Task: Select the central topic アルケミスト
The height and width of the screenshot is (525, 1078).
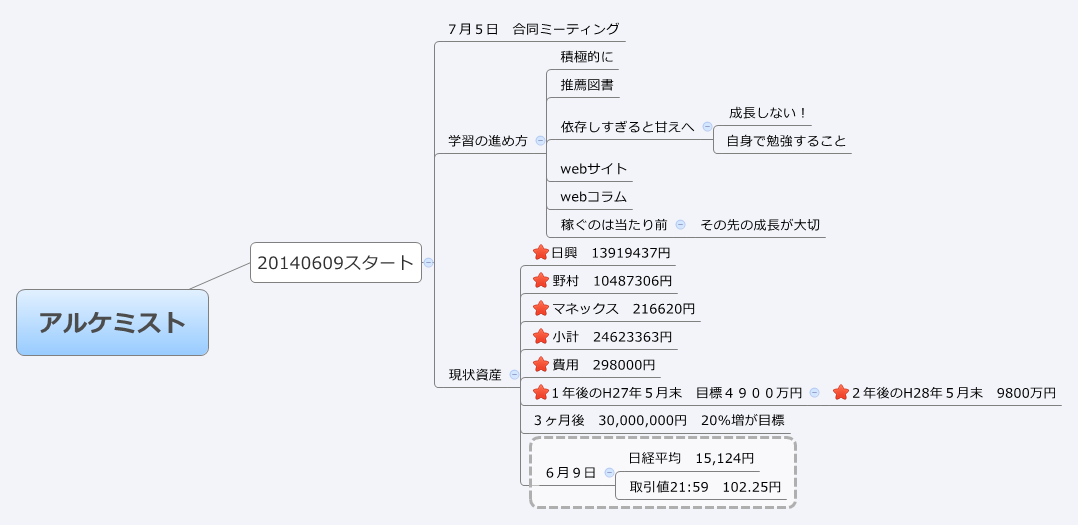Action: pyautogui.click(x=112, y=323)
